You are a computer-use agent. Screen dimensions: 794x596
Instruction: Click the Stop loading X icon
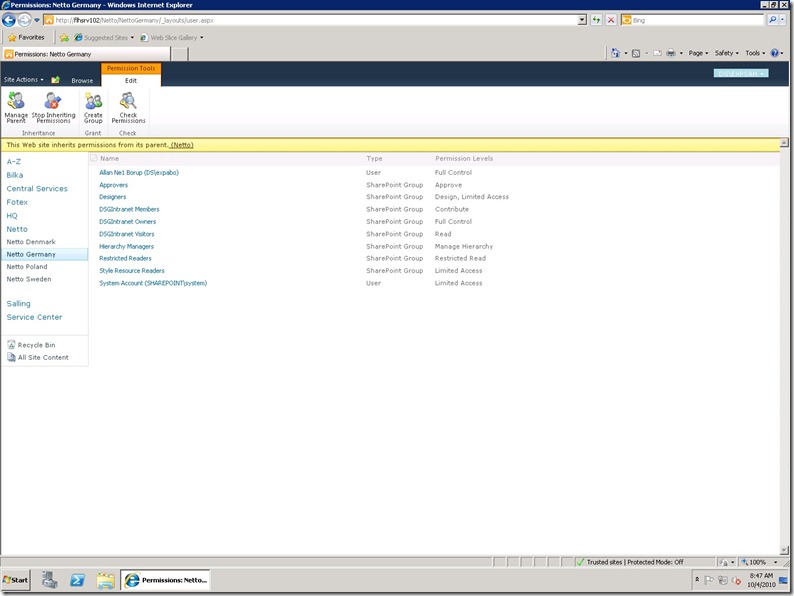pos(611,20)
